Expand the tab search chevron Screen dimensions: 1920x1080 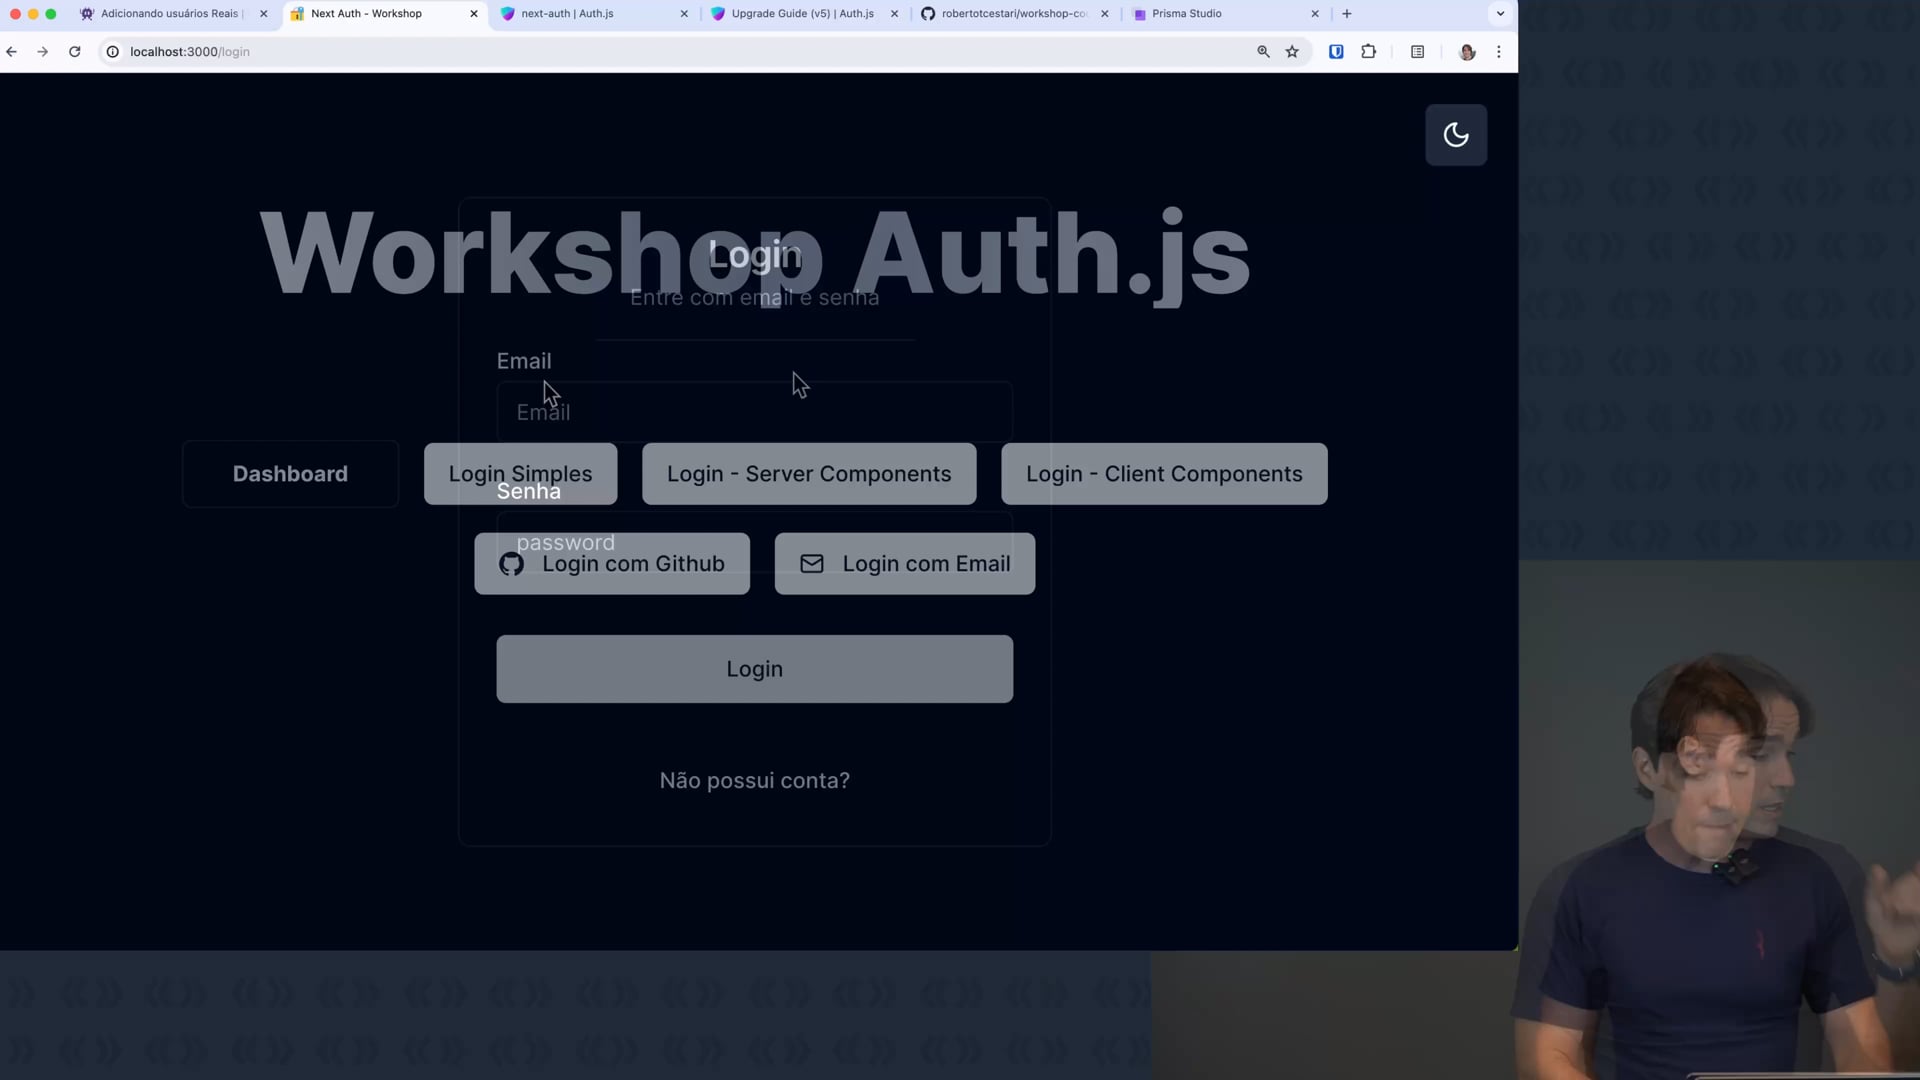[x=1500, y=14]
